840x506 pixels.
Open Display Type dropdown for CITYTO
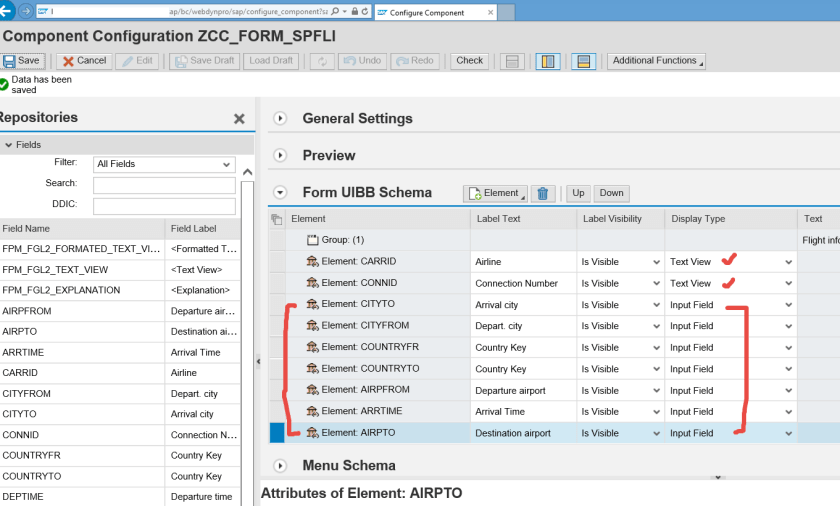coord(789,305)
